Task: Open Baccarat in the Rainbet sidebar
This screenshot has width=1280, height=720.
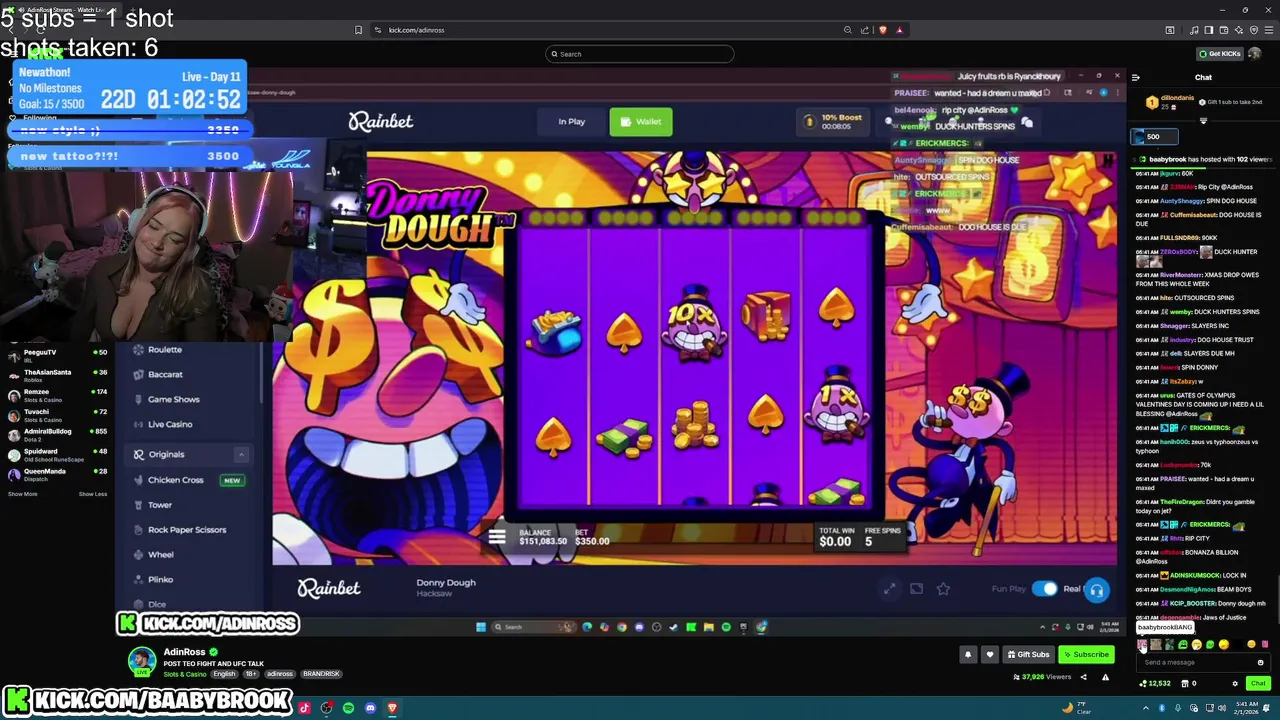Action: click(165, 374)
